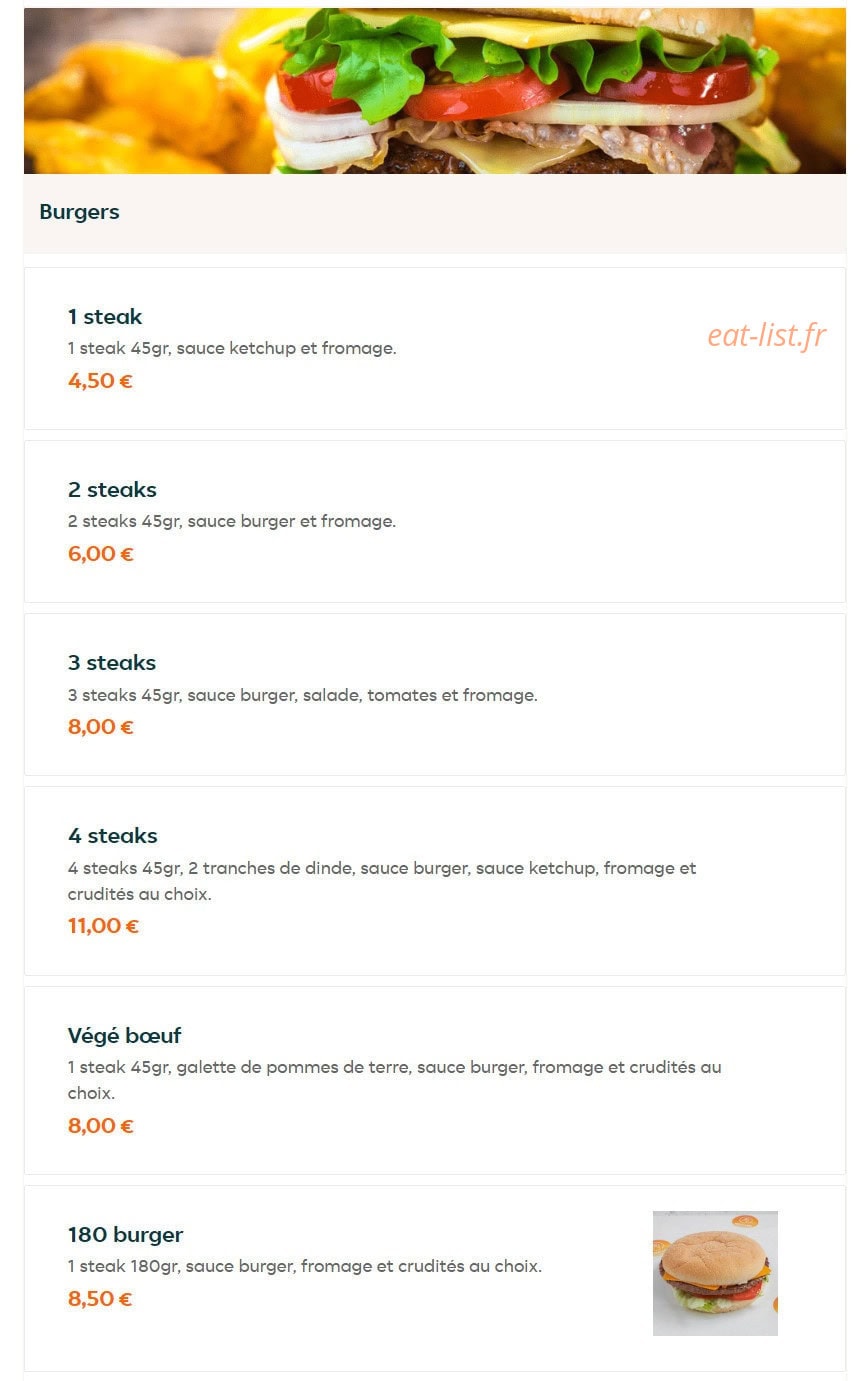Select the 2 steaks burger title
867x1381 pixels.
tap(112, 490)
